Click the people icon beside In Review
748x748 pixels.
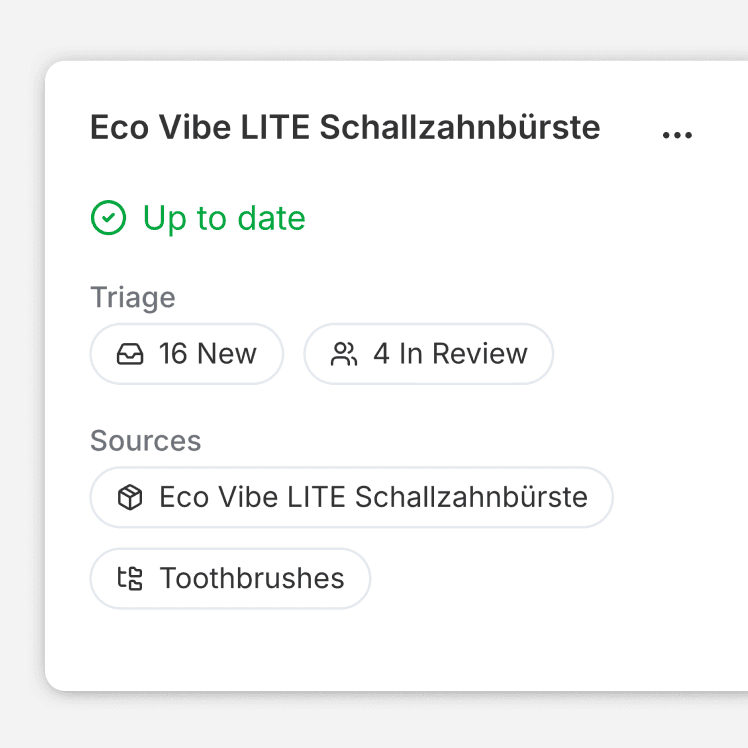point(344,354)
